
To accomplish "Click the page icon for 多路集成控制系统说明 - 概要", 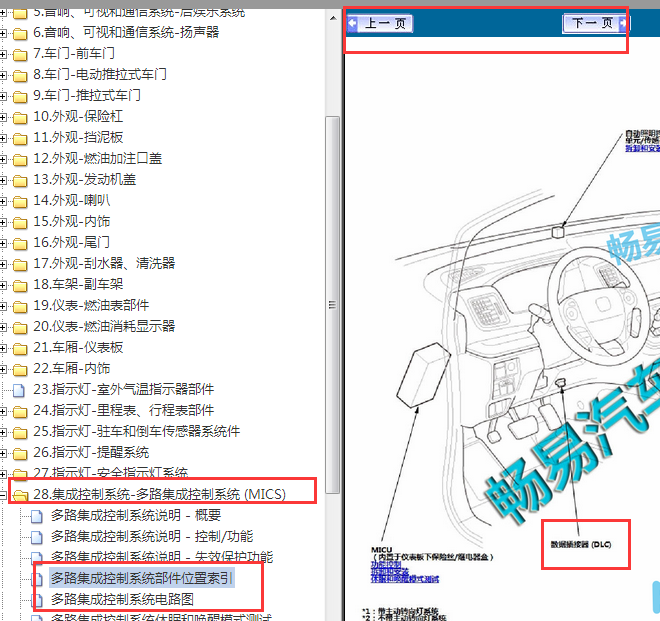I will tap(37, 516).
